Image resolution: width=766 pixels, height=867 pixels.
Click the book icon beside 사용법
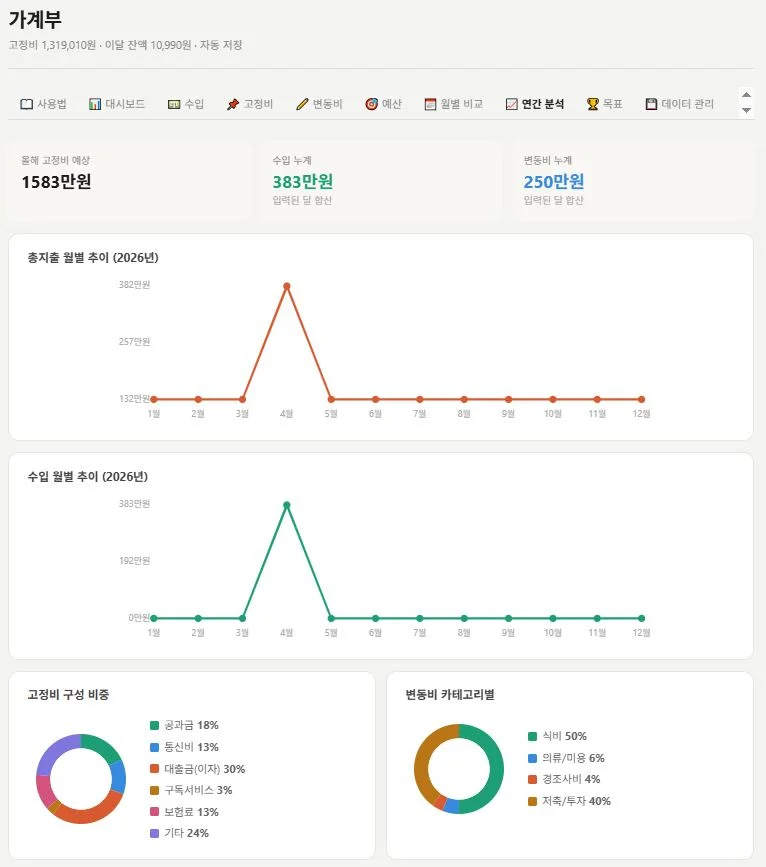pyautogui.click(x=26, y=104)
